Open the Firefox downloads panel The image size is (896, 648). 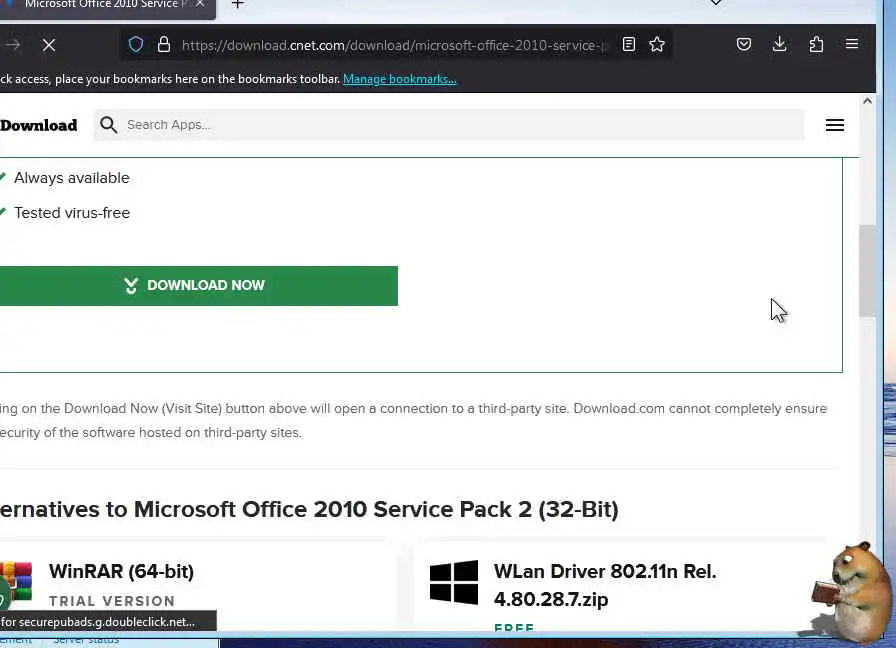coord(780,45)
